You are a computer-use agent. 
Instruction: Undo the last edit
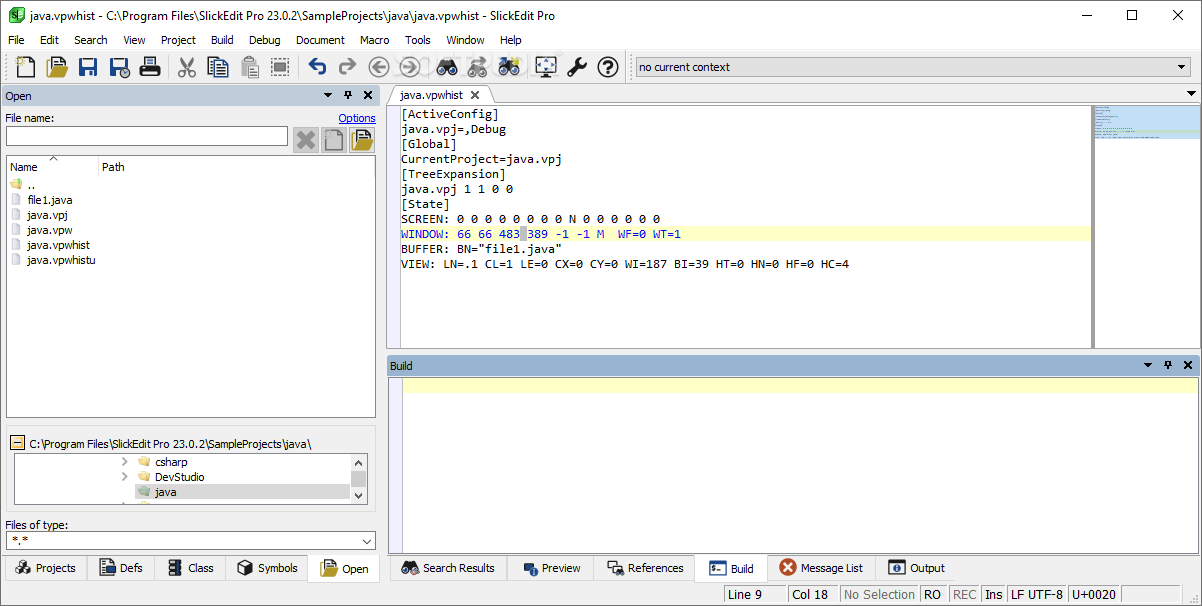coord(317,67)
